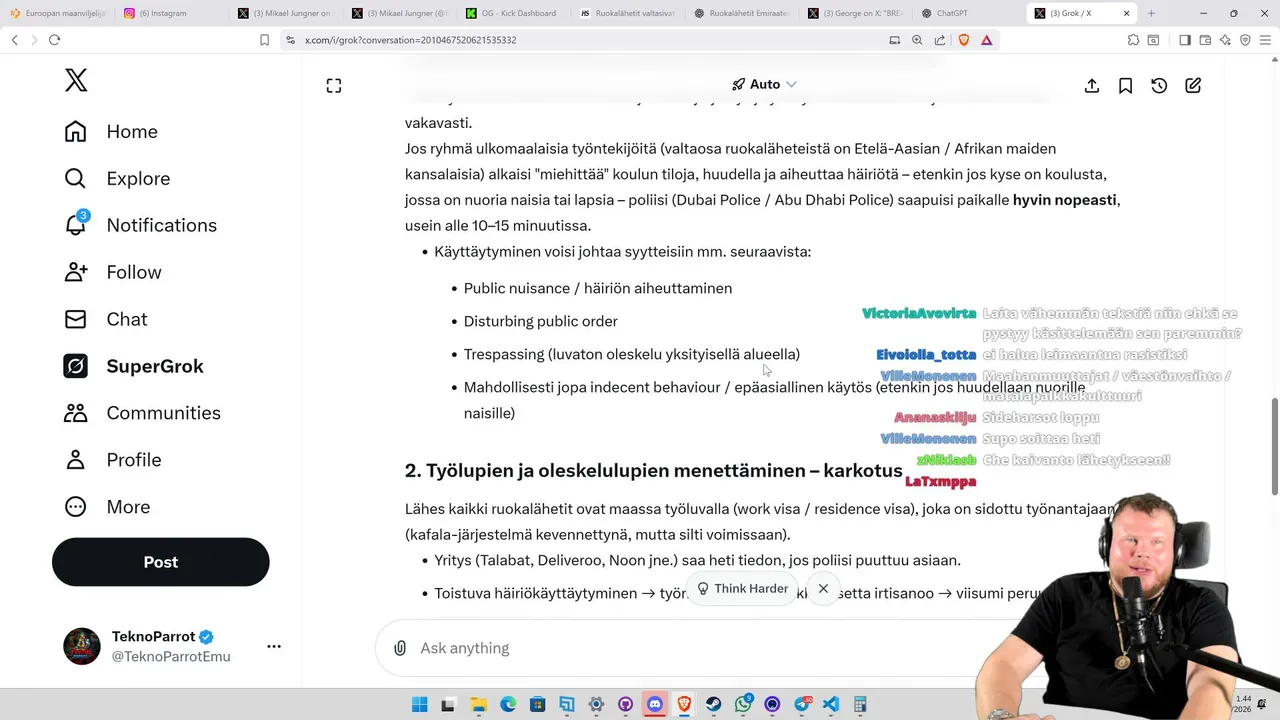Click bullet starting with 'Trespassing'
1280x720 pixels.
632,354
